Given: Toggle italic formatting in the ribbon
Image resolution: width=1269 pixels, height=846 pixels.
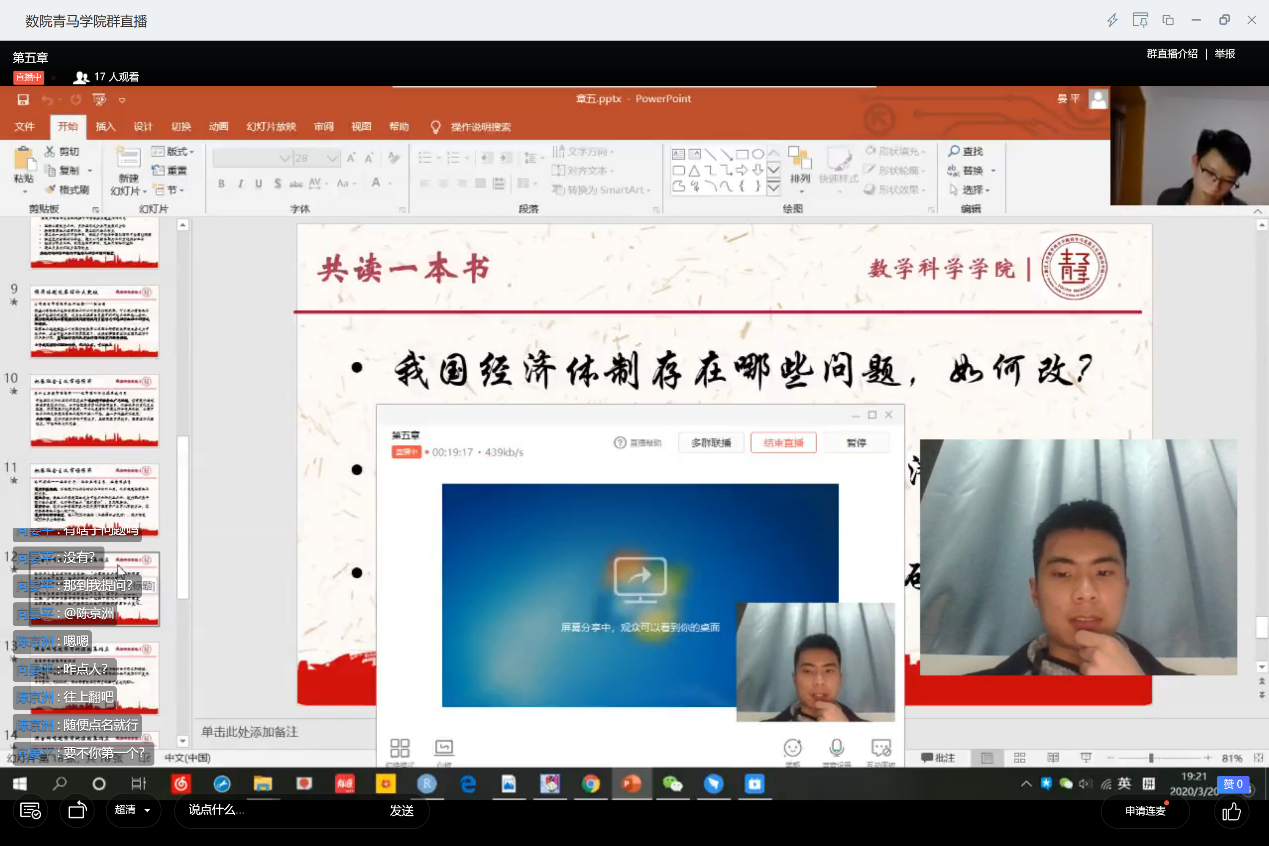Looking at the screenshot, I should pyautogui.click(x=240, y=184).
